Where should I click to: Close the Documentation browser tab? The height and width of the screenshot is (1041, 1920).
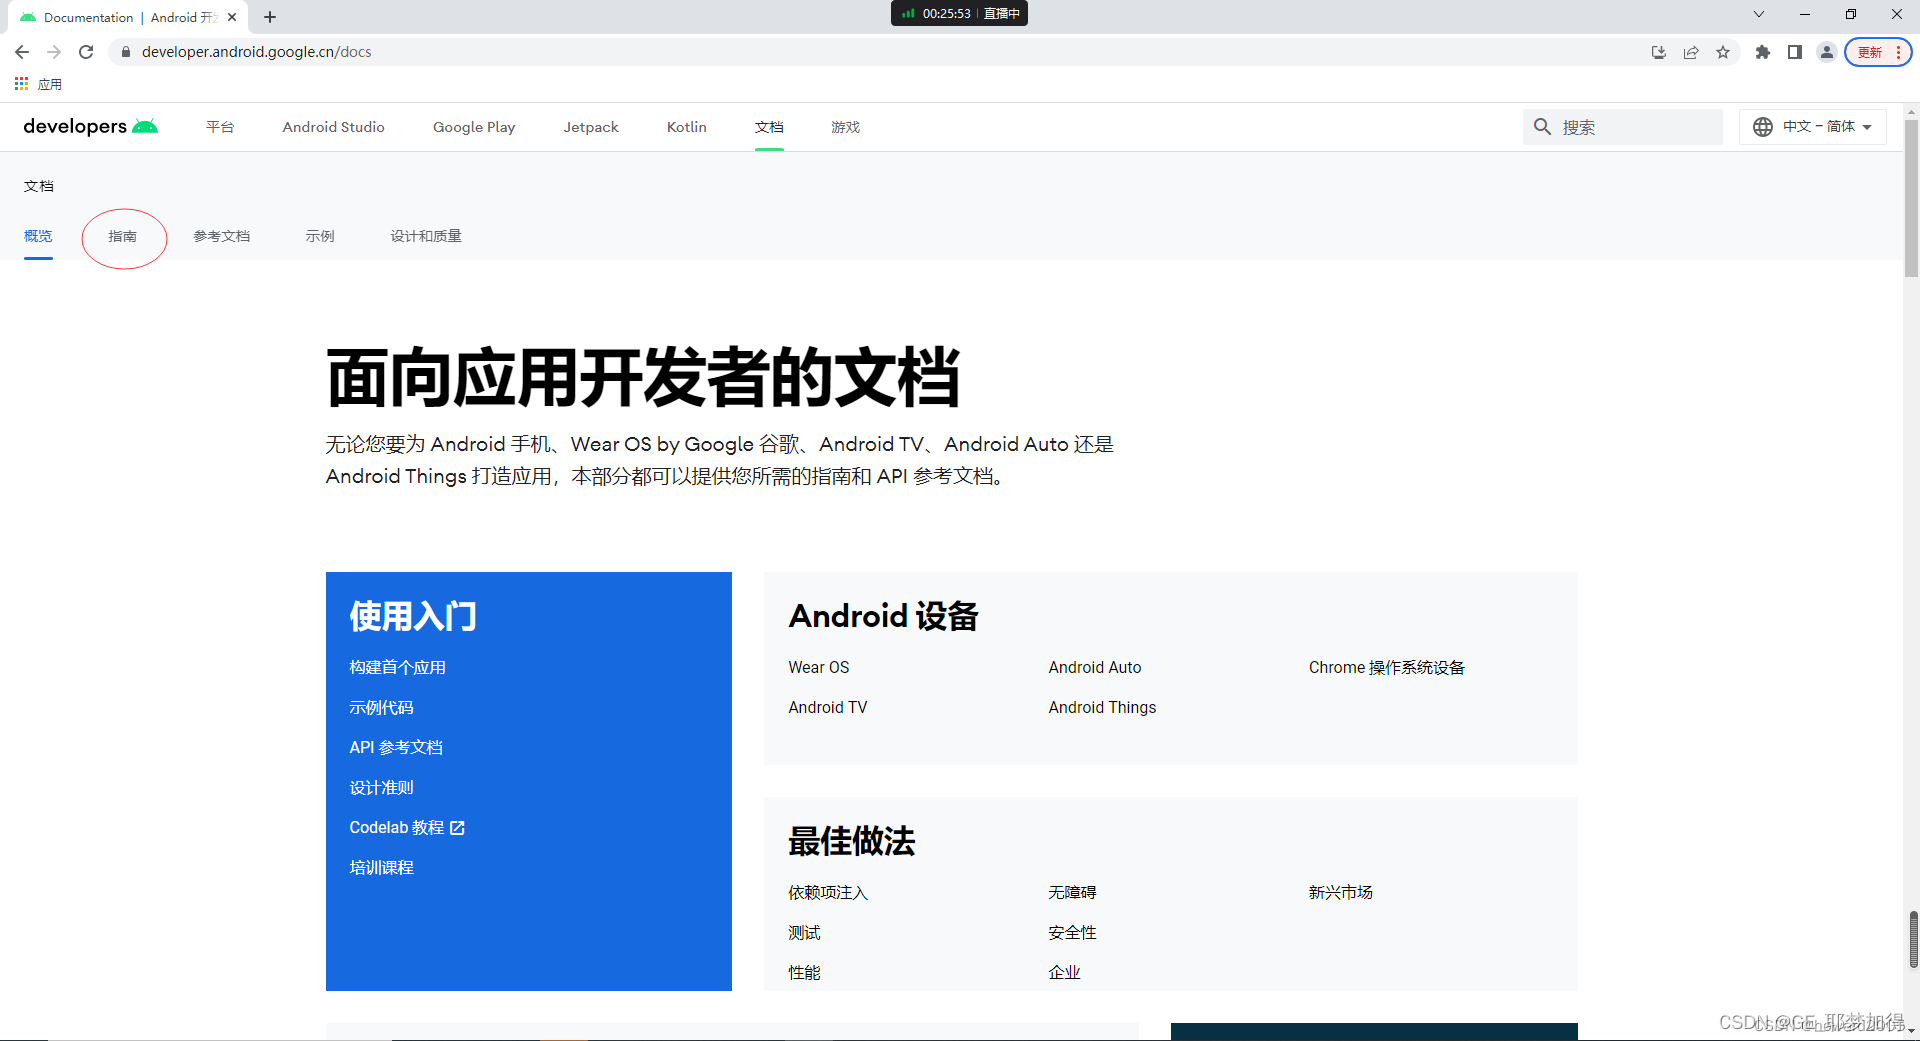point(232,17)
